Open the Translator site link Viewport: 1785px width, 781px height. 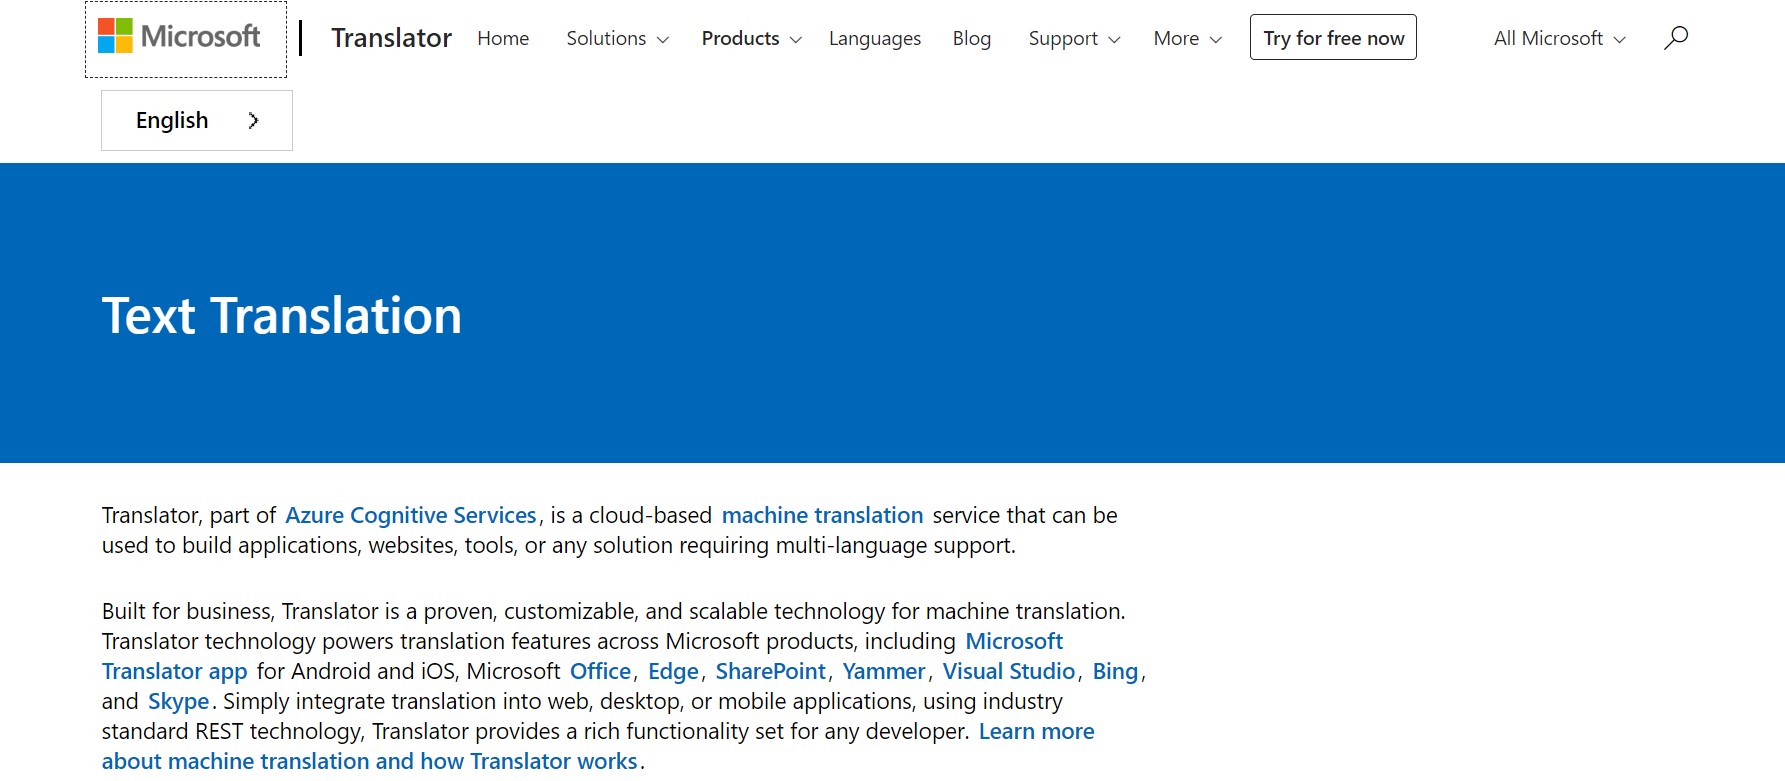(x=392, y=38)
